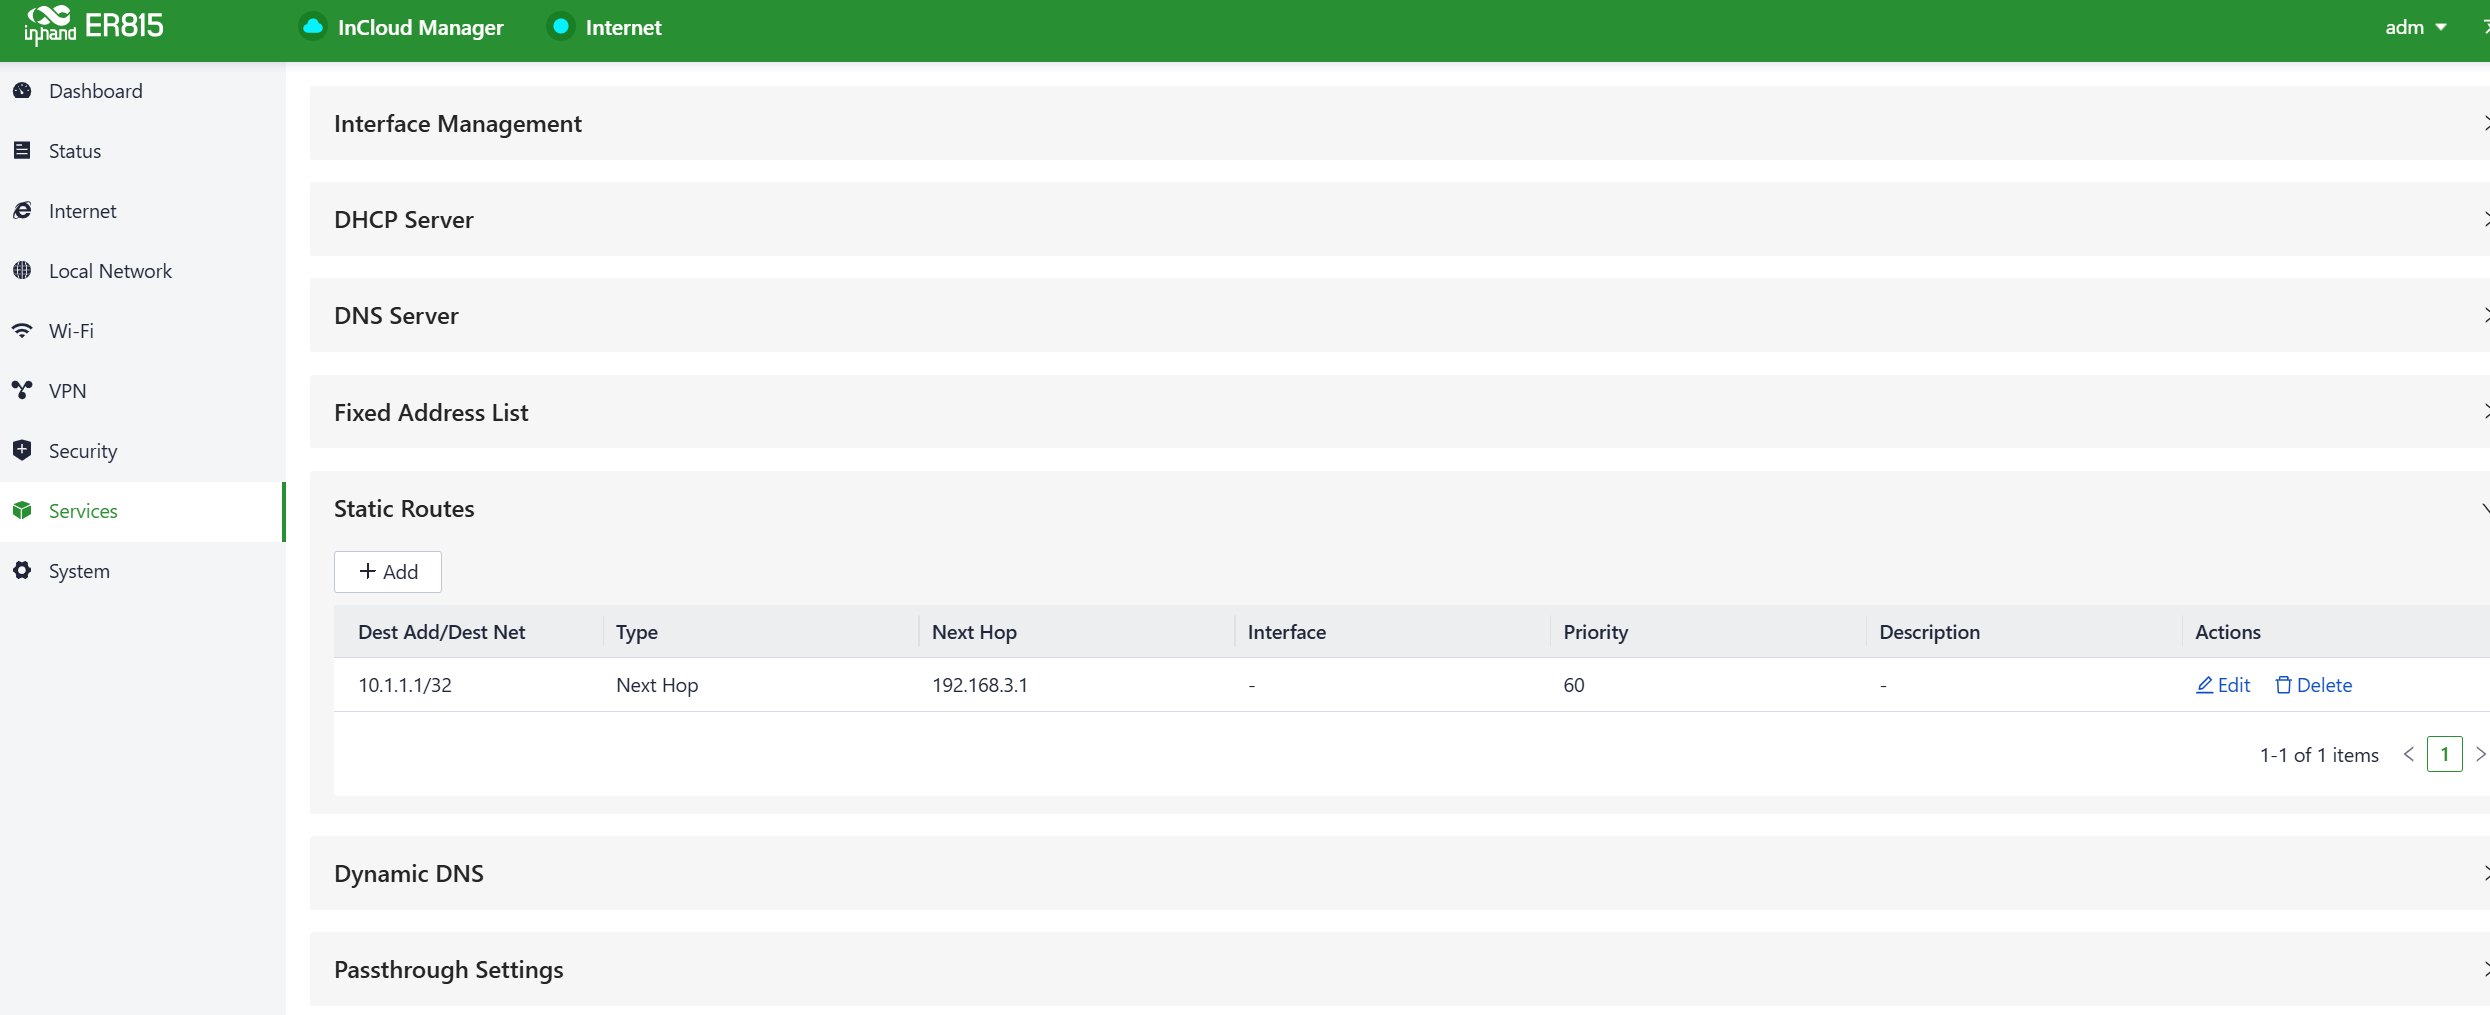The width and height of the screenshot is (2490, 1015).
Task: Click the VPN nodes icon
Action: pos(22,391)
